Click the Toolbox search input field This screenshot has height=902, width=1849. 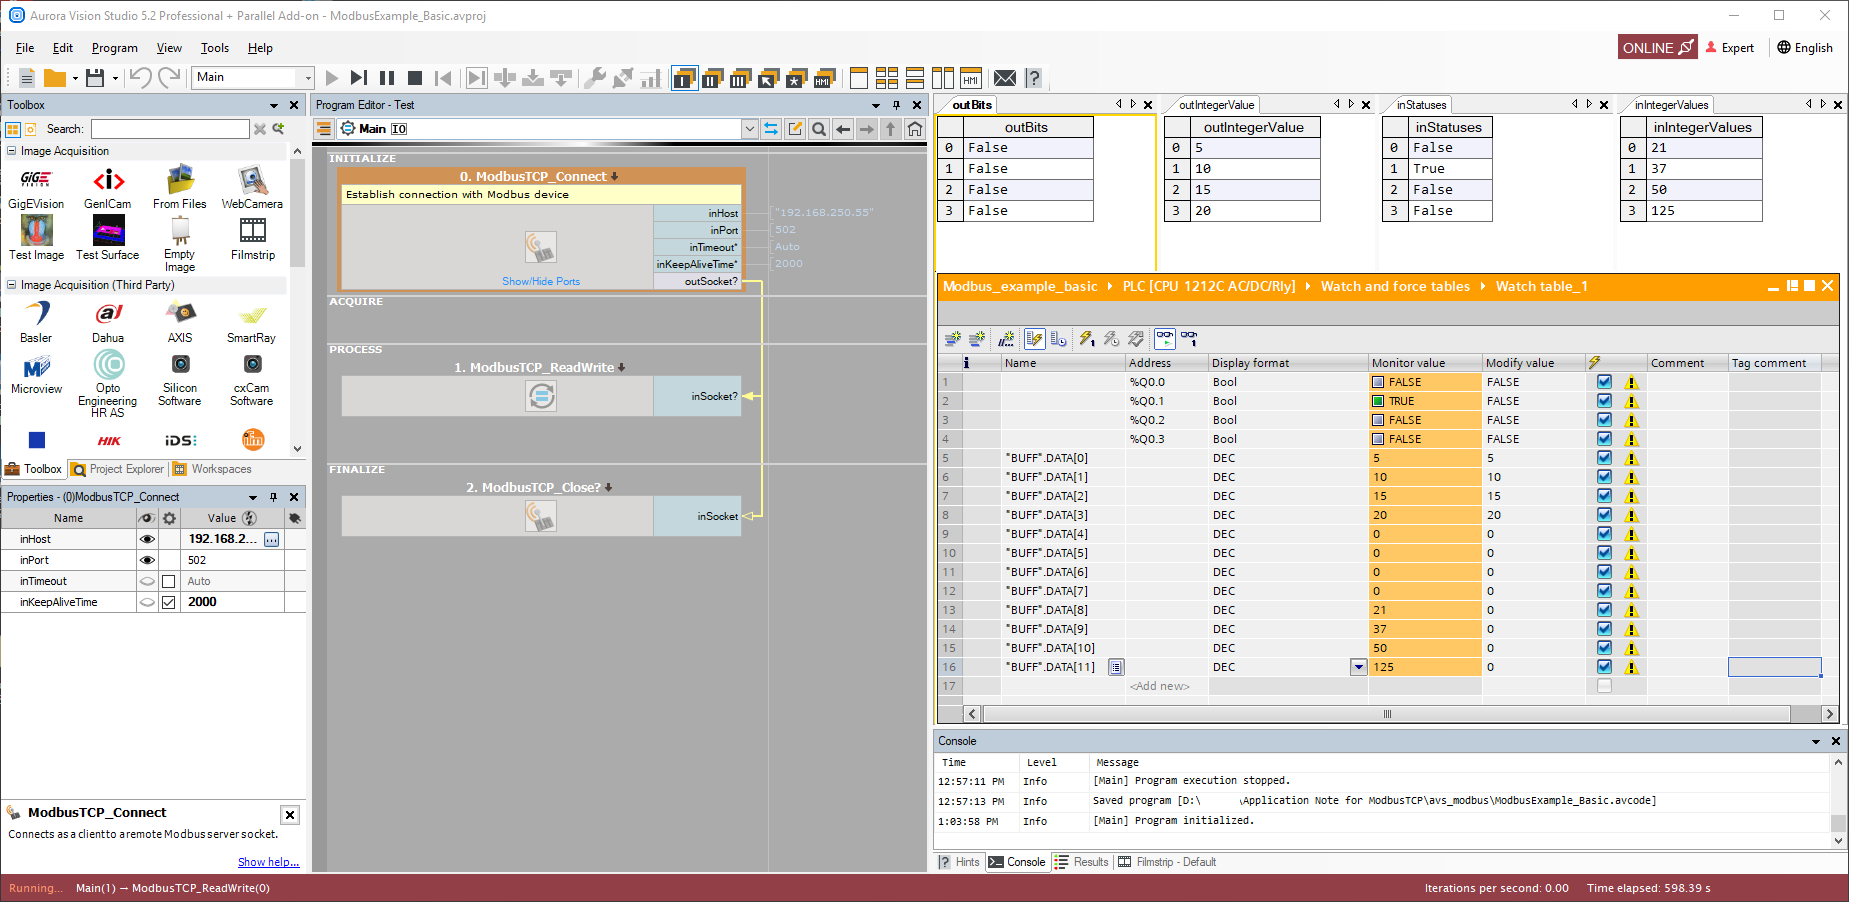[170, 129]
